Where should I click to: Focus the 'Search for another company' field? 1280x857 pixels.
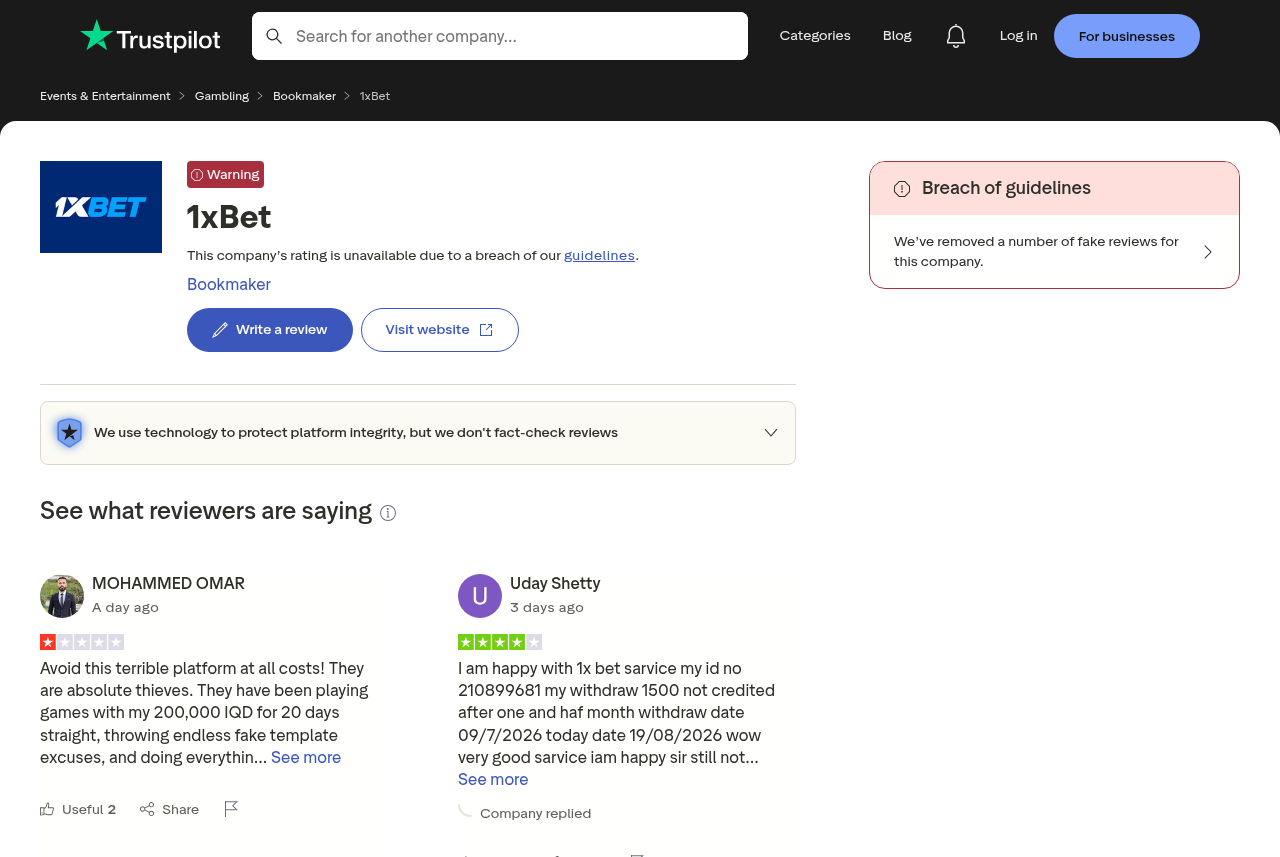500,36
